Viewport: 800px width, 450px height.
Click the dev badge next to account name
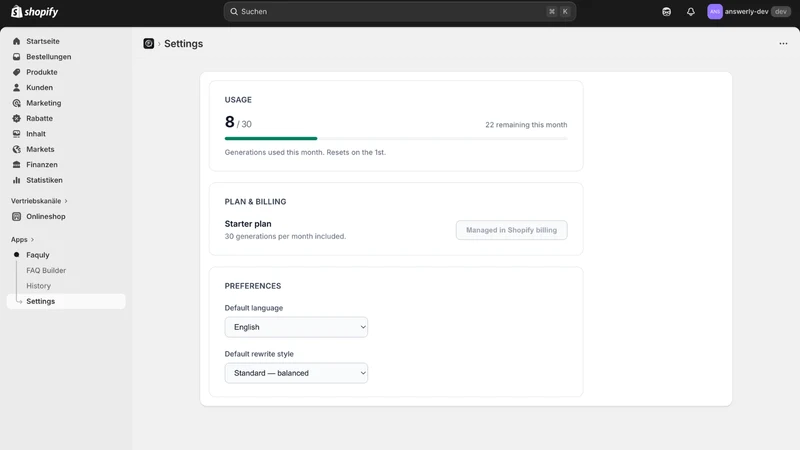coord(781,11)
